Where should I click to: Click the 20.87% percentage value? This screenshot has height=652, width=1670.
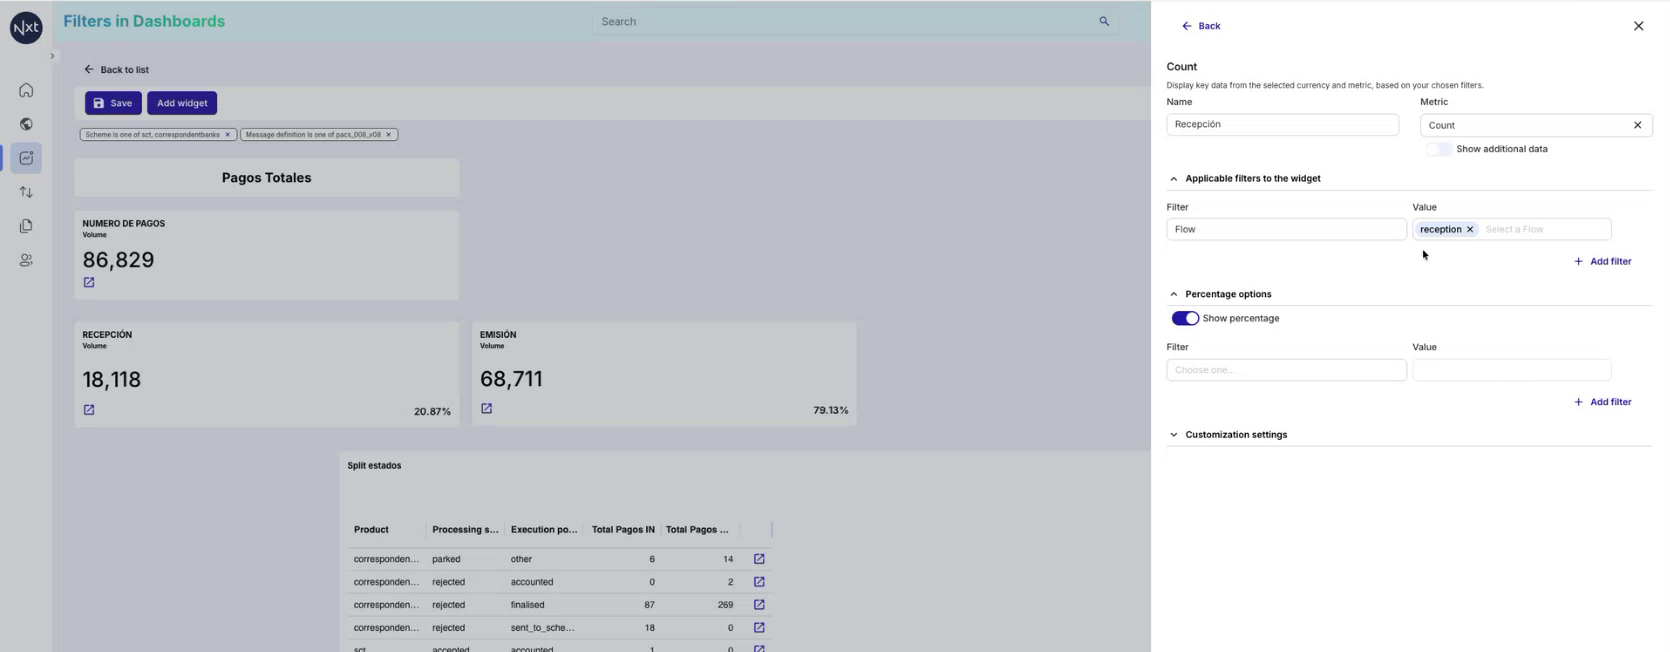[432, 412]
